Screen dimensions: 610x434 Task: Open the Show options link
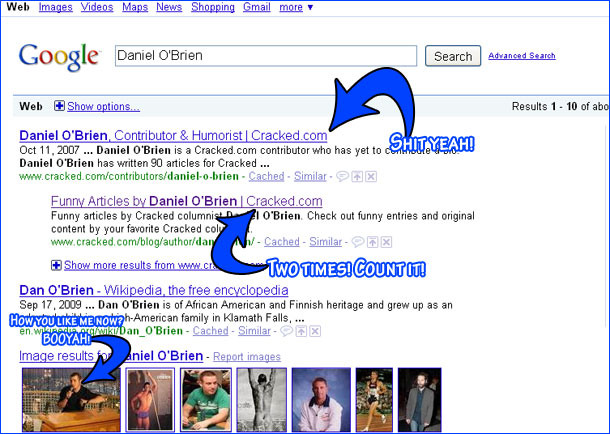coord(103,107)
